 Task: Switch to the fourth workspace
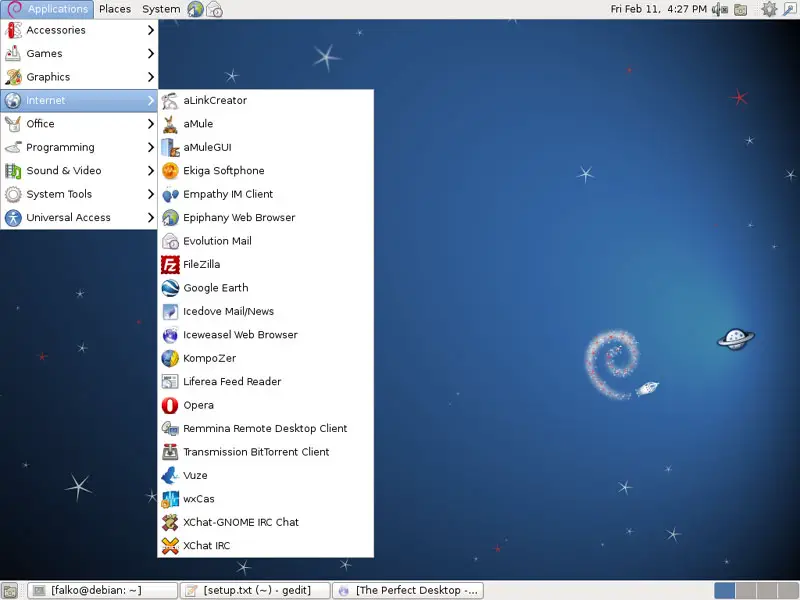[x=788, y=591]
